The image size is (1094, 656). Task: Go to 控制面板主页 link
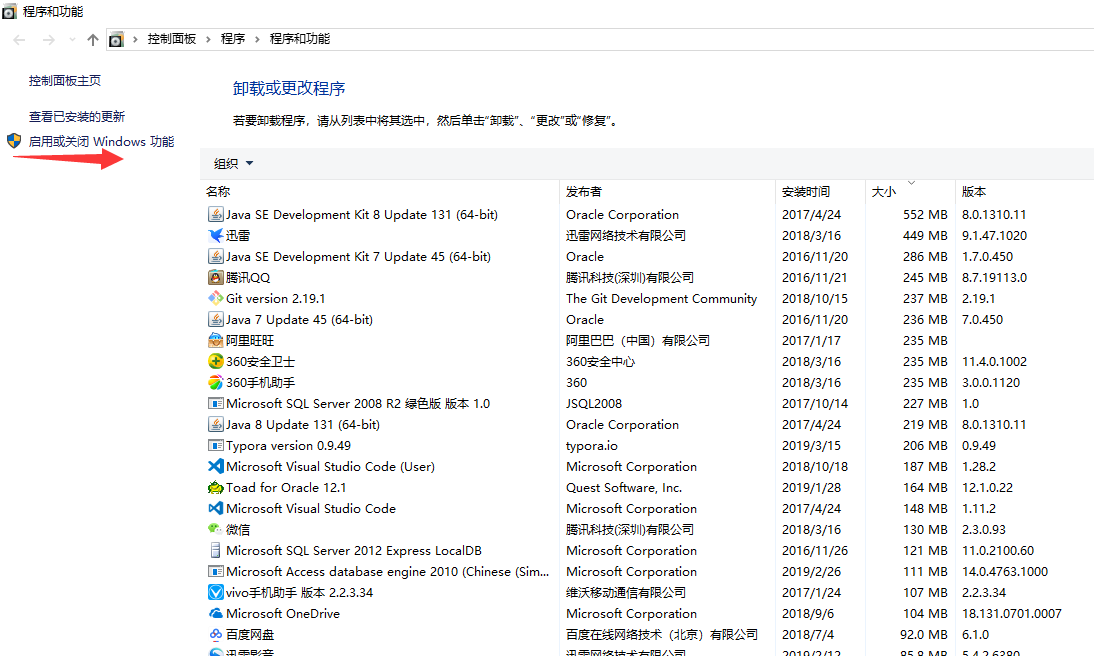65,81
